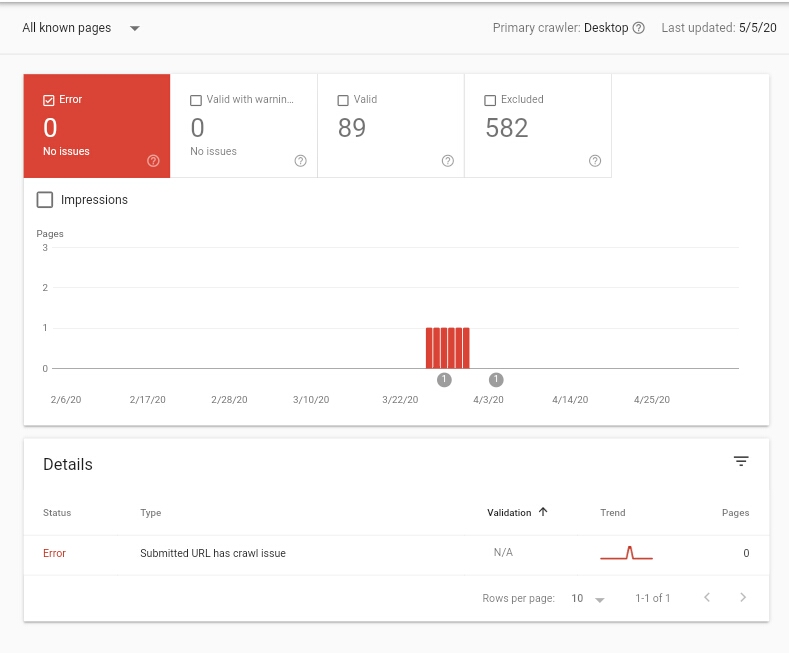Check the Excluded checkbox

pos(490,100)
